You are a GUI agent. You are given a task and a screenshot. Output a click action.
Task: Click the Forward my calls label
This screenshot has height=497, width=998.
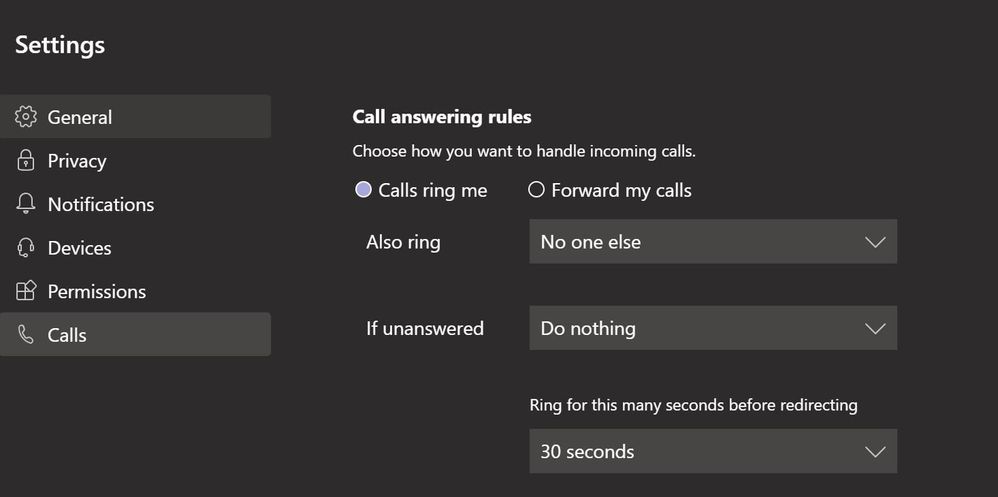pos(621,190)
